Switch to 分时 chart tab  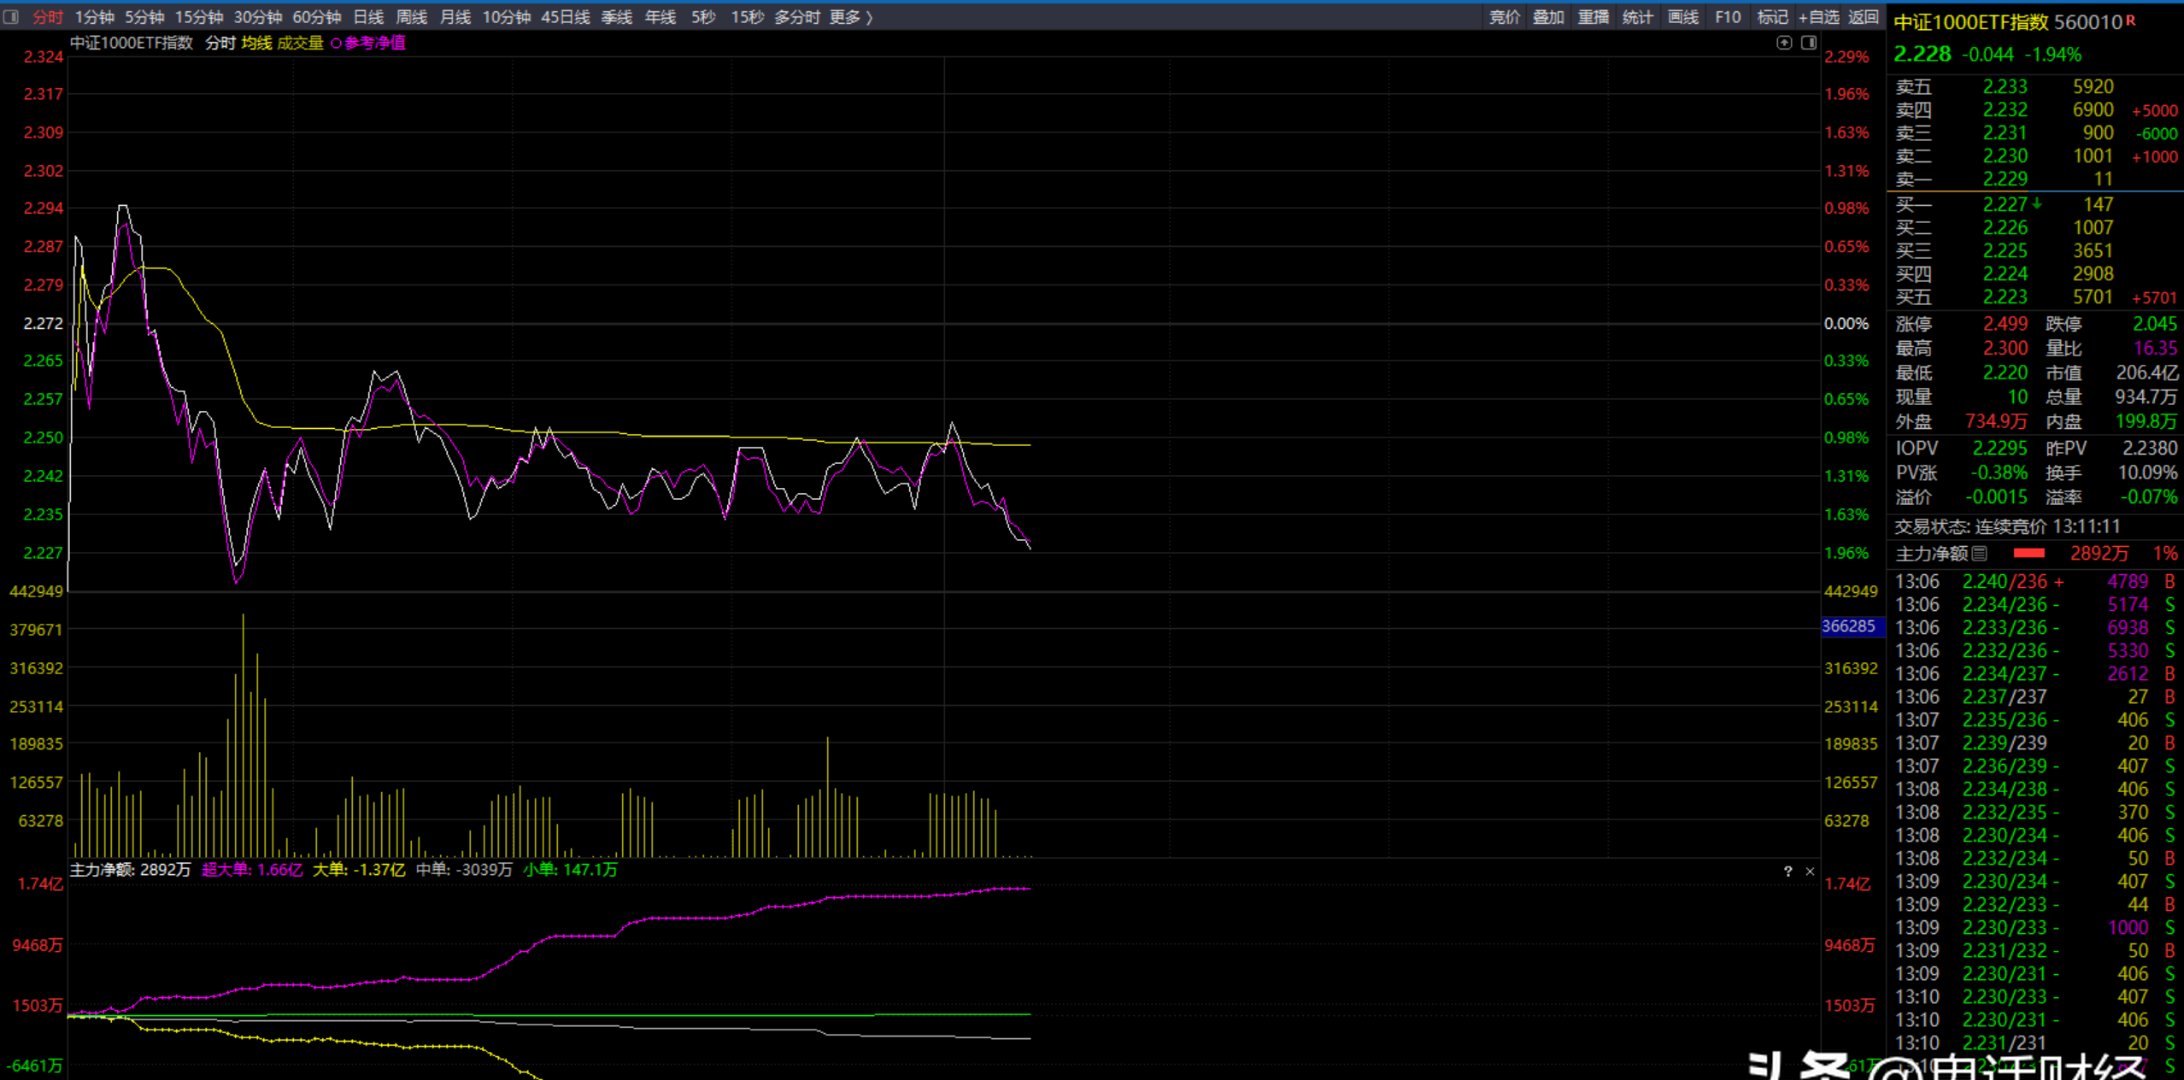[47, 17]
